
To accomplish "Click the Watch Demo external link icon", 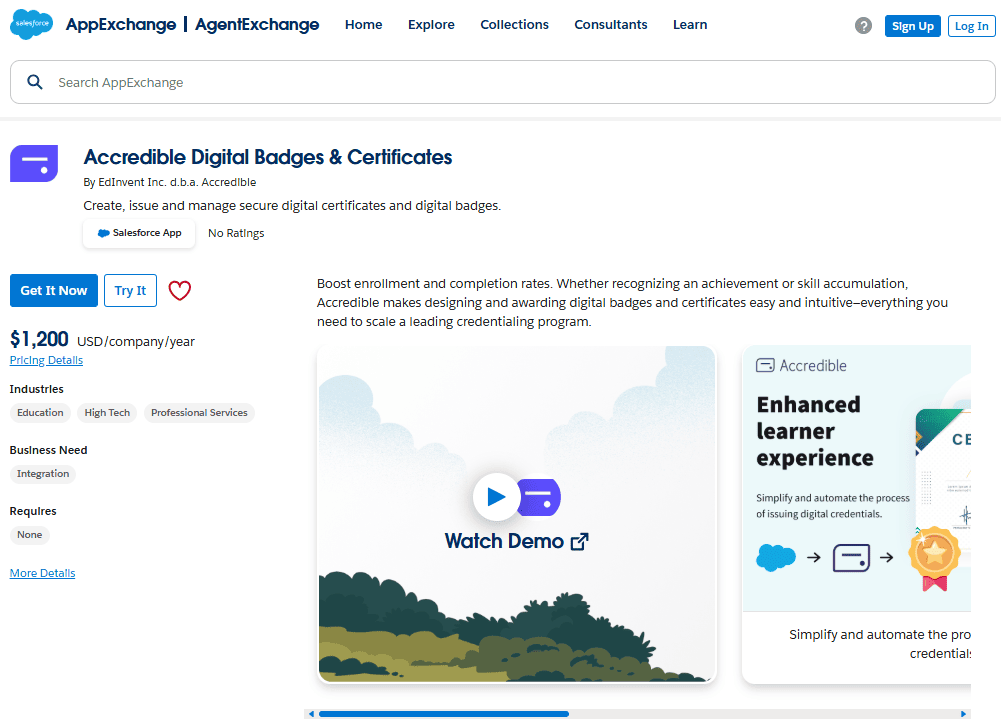I will 579,541.
